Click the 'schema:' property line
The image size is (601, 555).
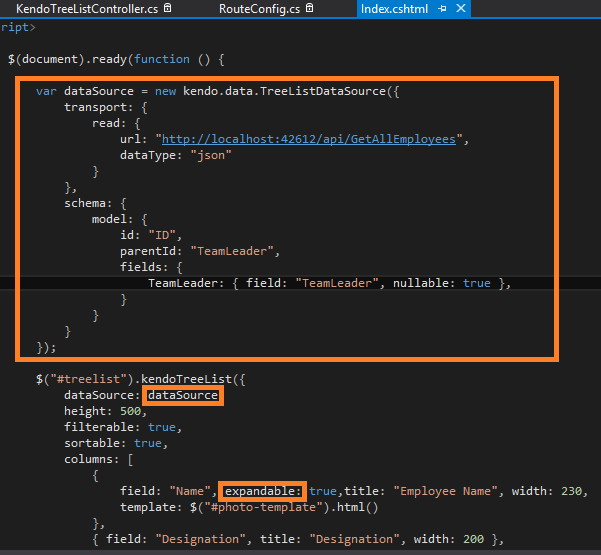[95, 203]
